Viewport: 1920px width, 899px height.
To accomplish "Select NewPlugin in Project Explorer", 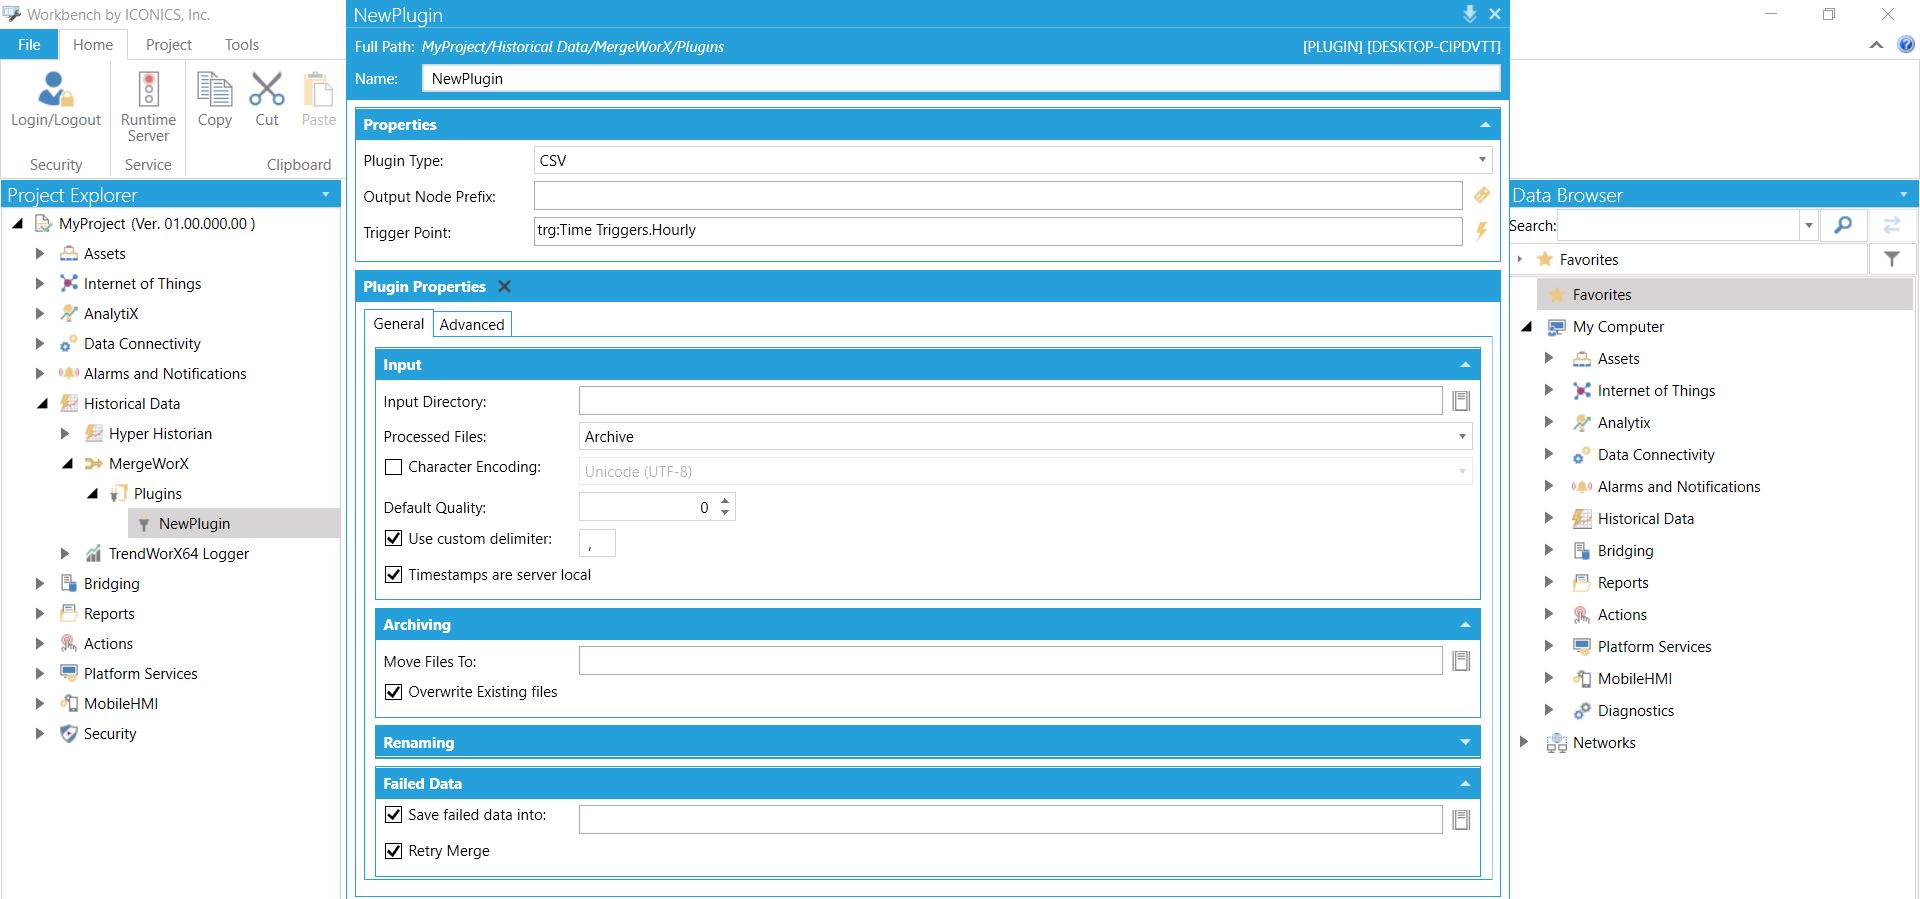I will pyautogui.click(x=194, y=524).
